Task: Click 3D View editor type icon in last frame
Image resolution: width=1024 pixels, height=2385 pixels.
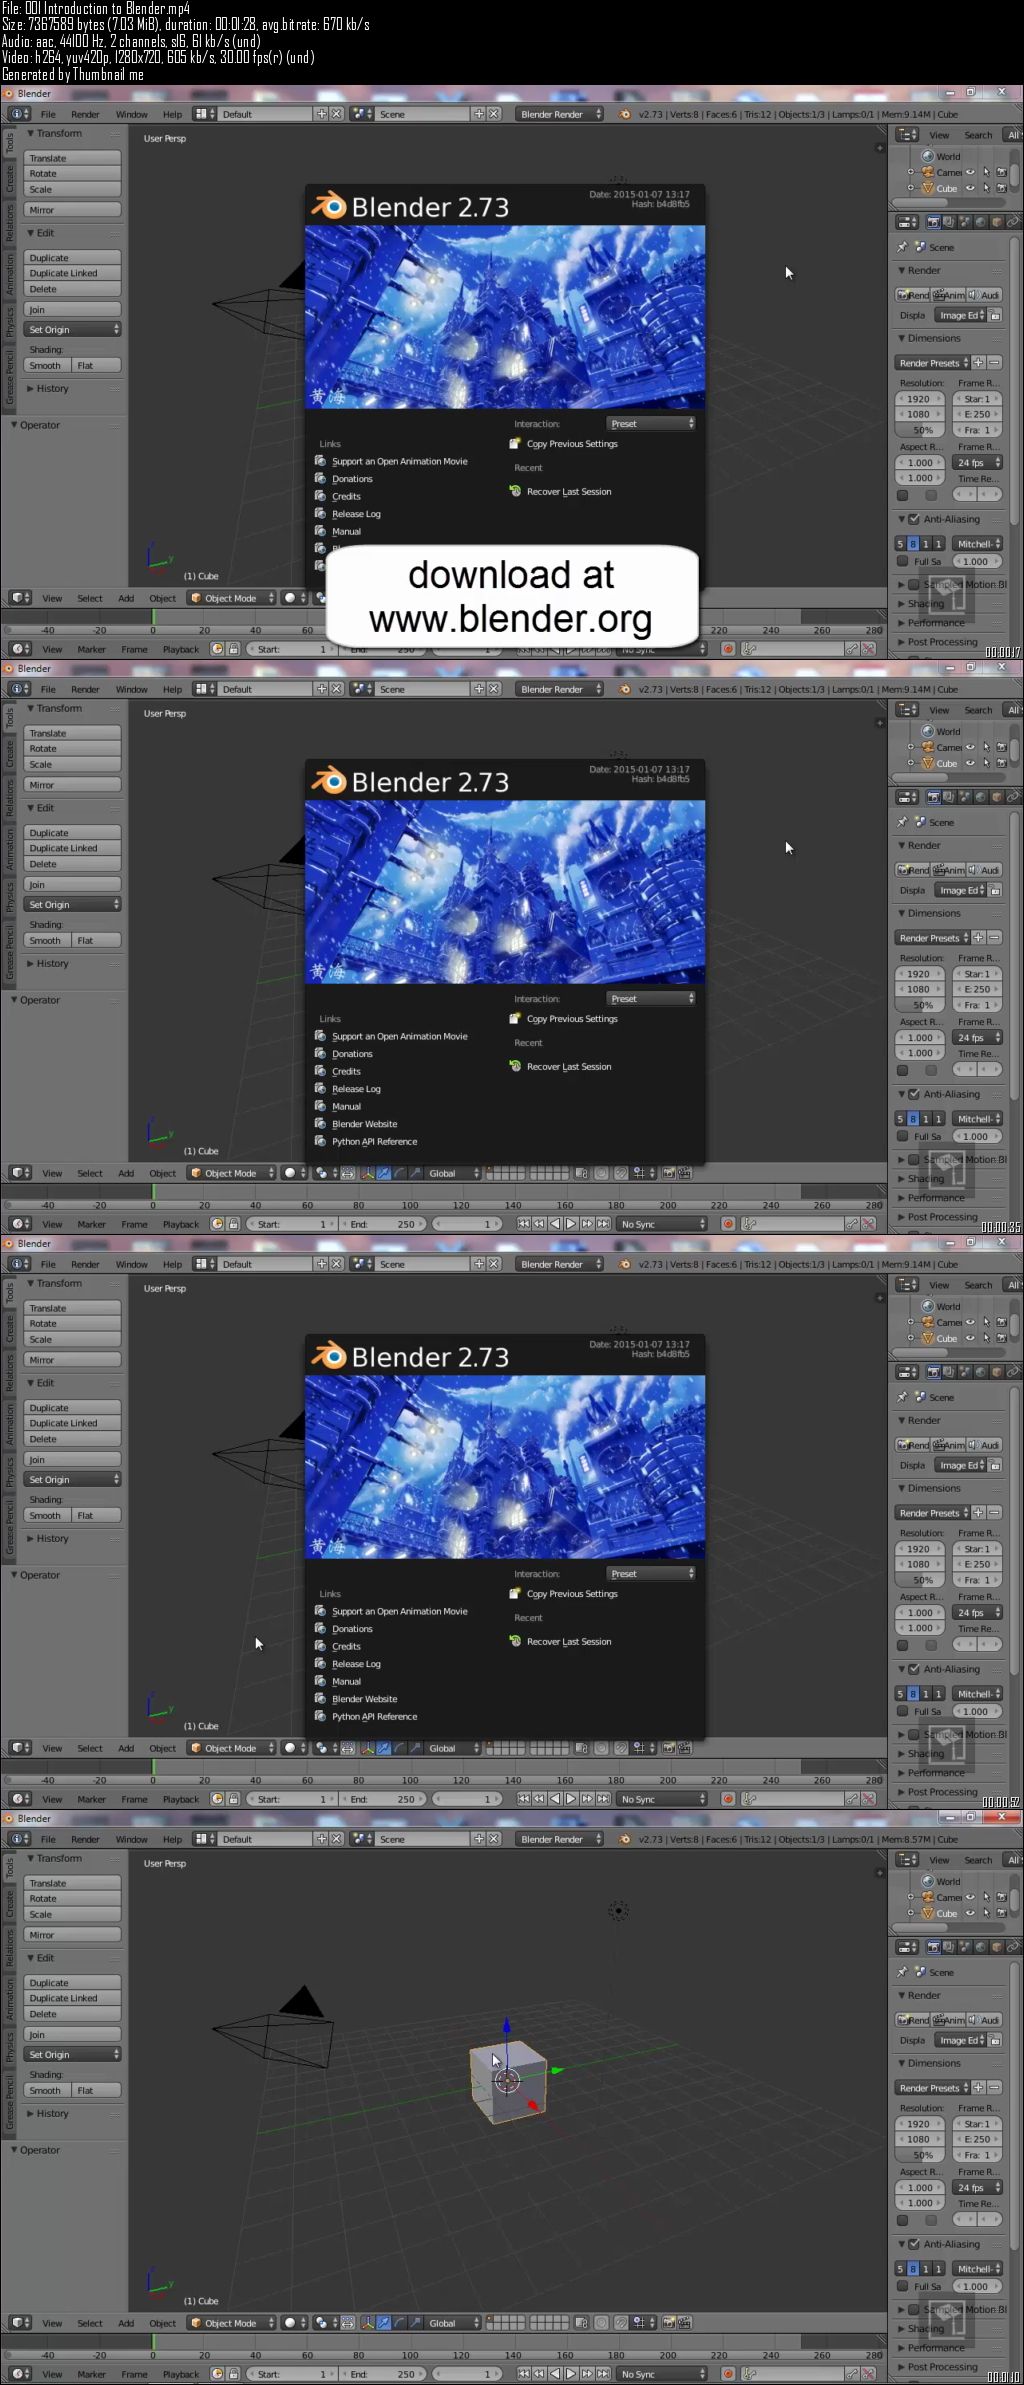Action: [20, 2323]
